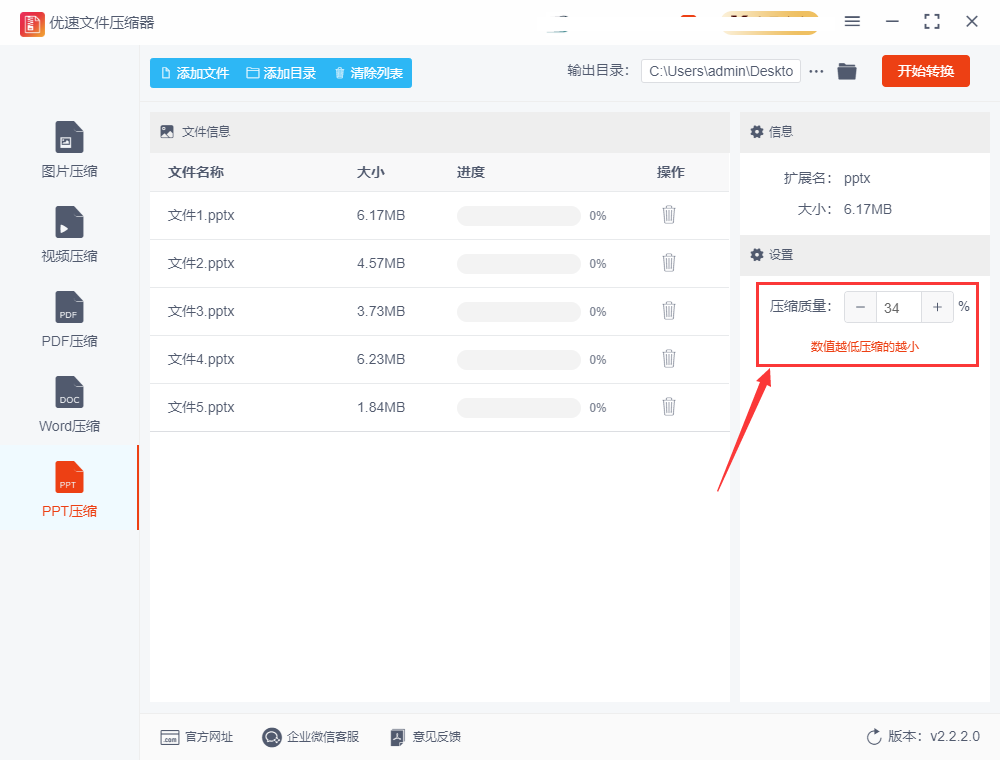
Task: Select the 文件2.pptx row name
Action: tap(201, 263)
